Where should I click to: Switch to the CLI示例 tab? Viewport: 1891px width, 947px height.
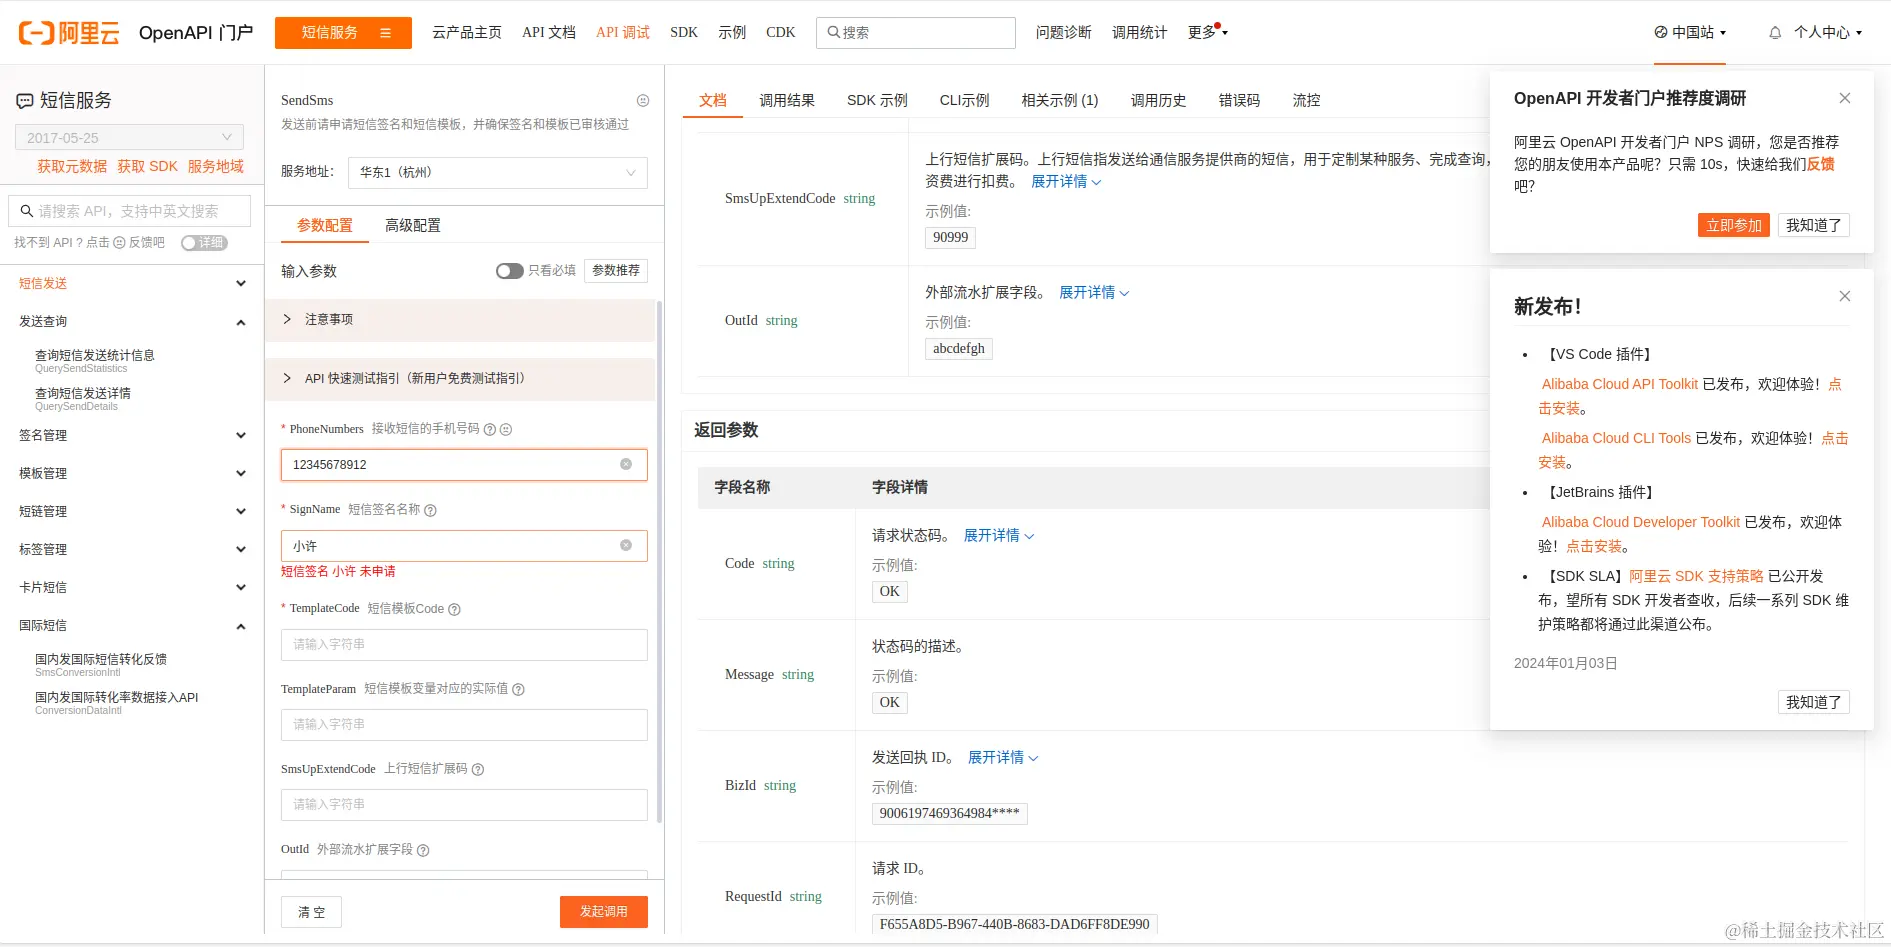tap(964, 100)
